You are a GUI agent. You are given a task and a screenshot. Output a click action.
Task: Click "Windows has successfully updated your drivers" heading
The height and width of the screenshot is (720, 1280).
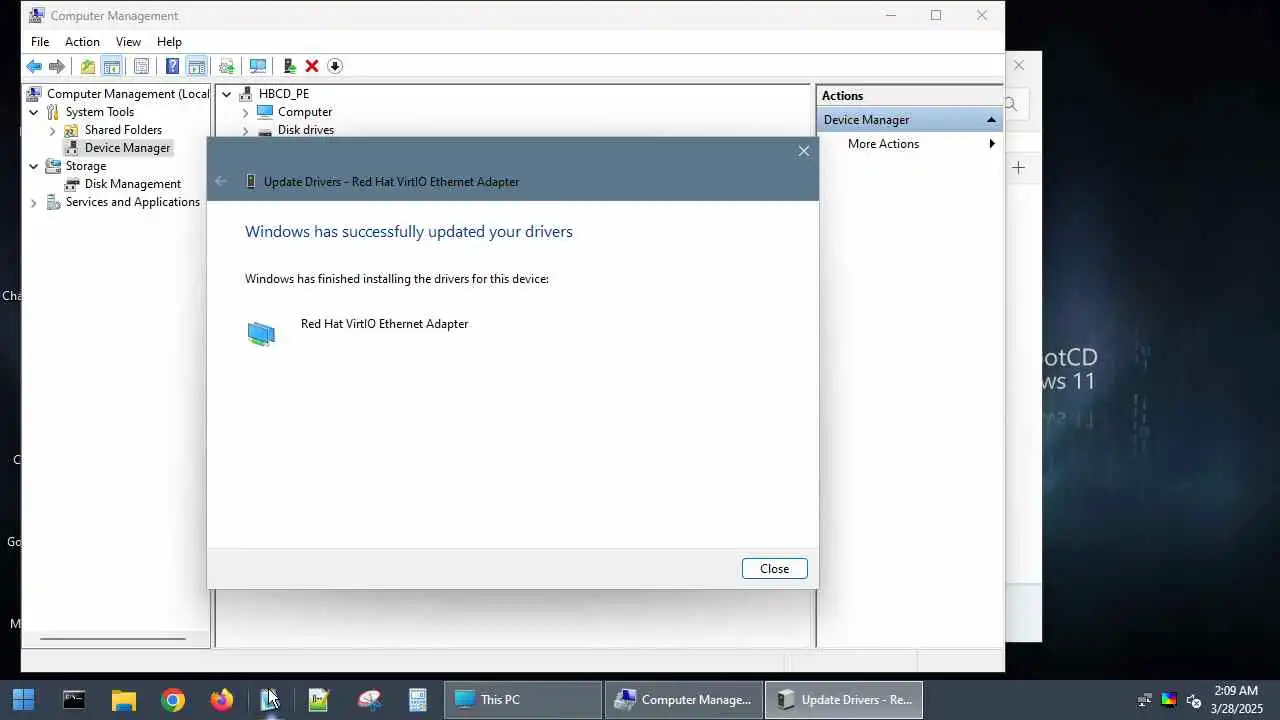(x=409, y=232)
